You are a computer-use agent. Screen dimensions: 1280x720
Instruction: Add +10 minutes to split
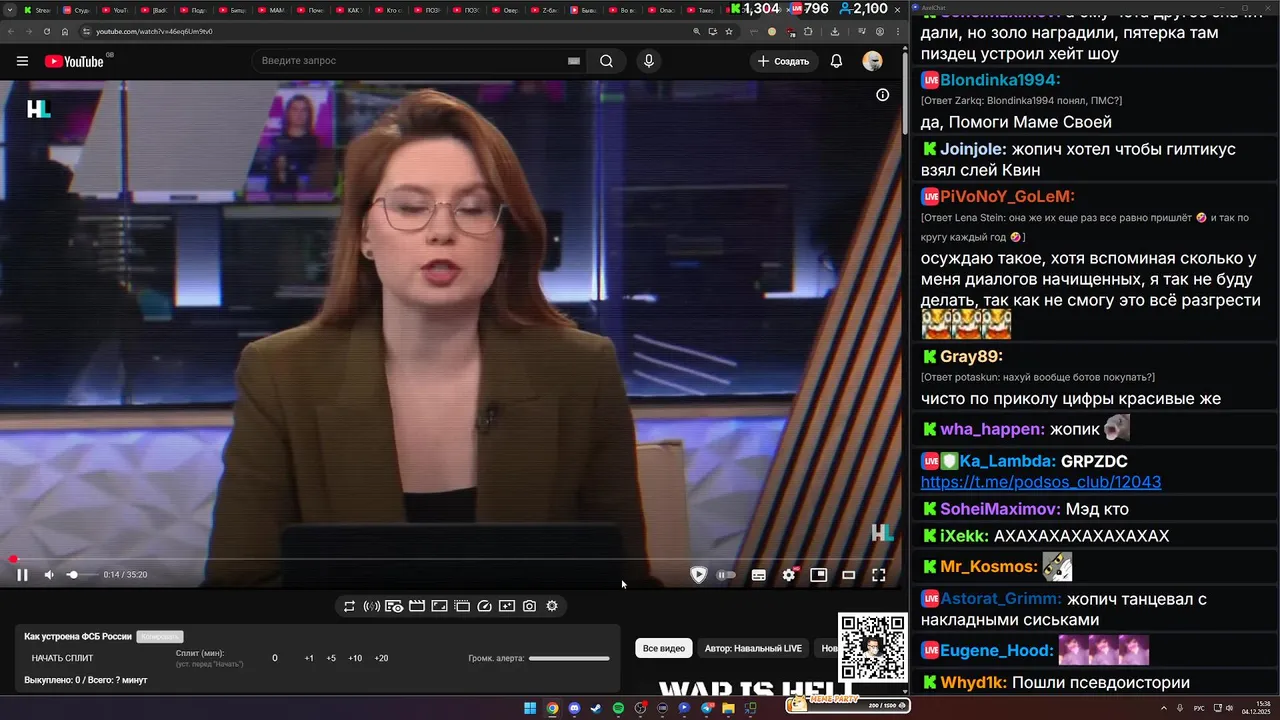click(355, 658)
